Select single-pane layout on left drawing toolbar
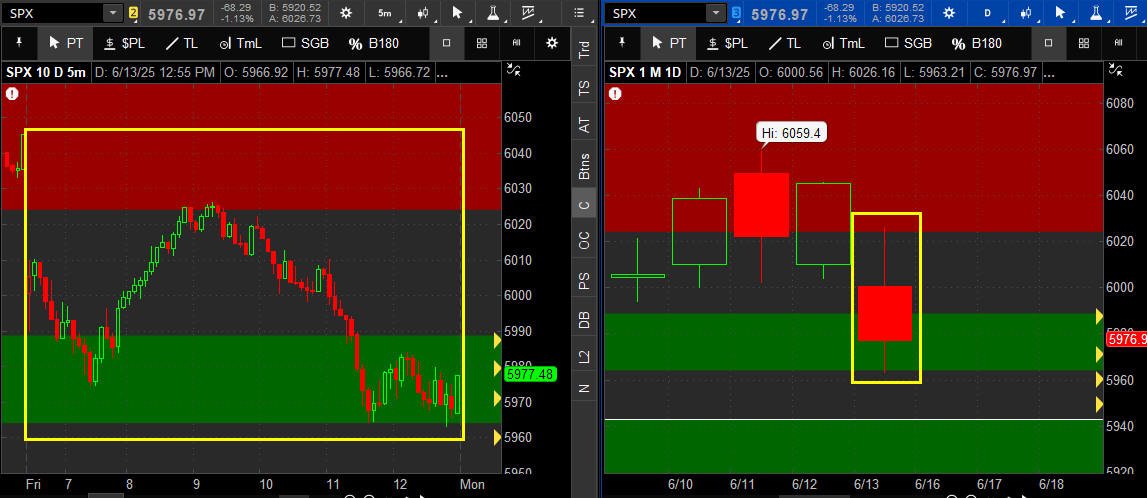Screen dimensions: 1147x498 coord(446,43)
